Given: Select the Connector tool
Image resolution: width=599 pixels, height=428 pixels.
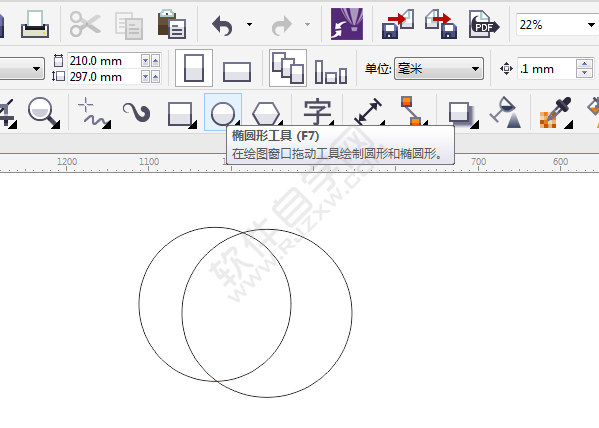Looking at the screenshot, I should coord(413,111).
